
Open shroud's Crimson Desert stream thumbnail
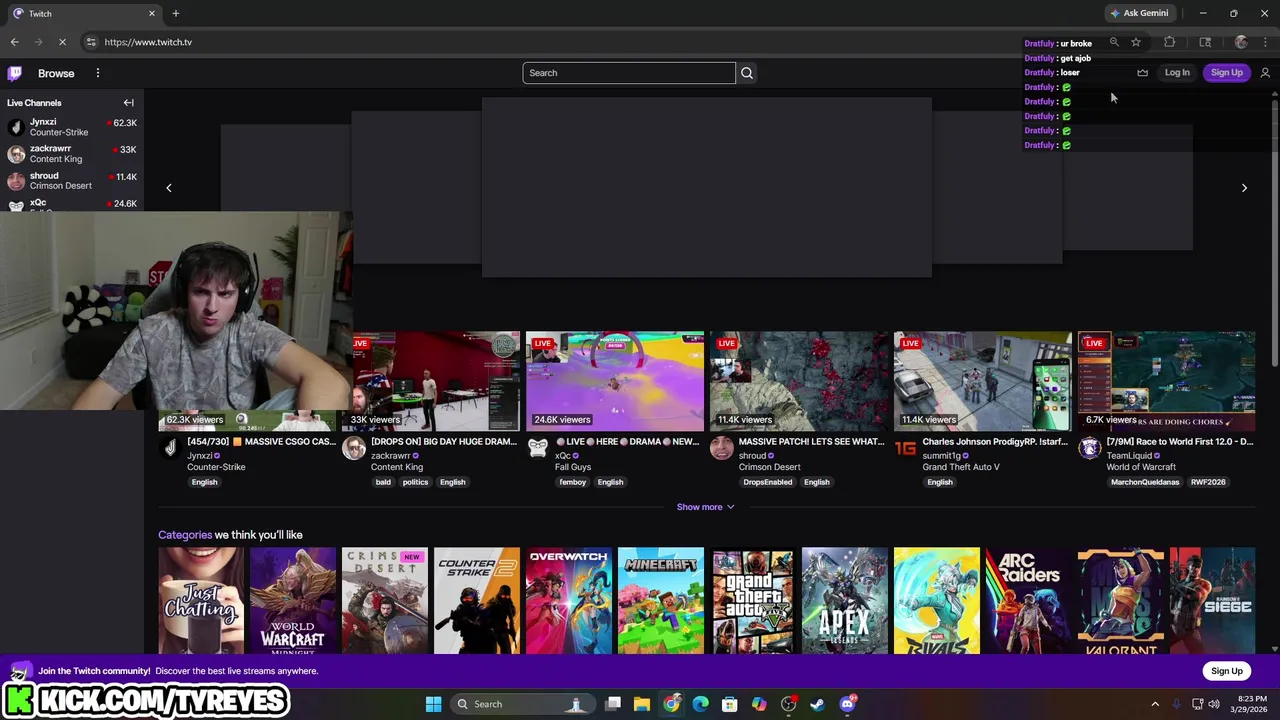pos(799,381)
